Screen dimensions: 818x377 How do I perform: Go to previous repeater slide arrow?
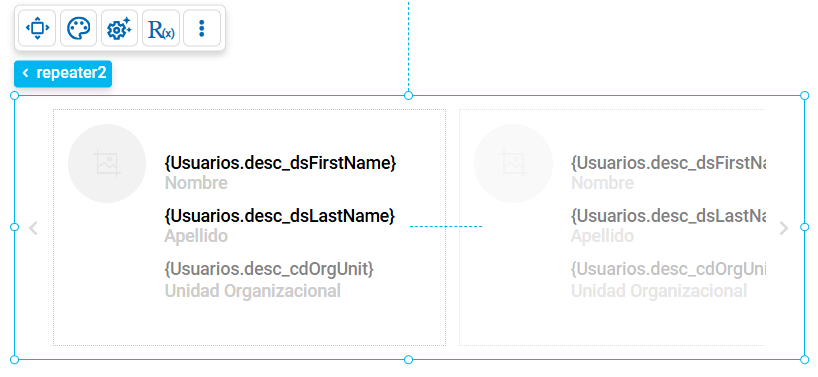33,228
